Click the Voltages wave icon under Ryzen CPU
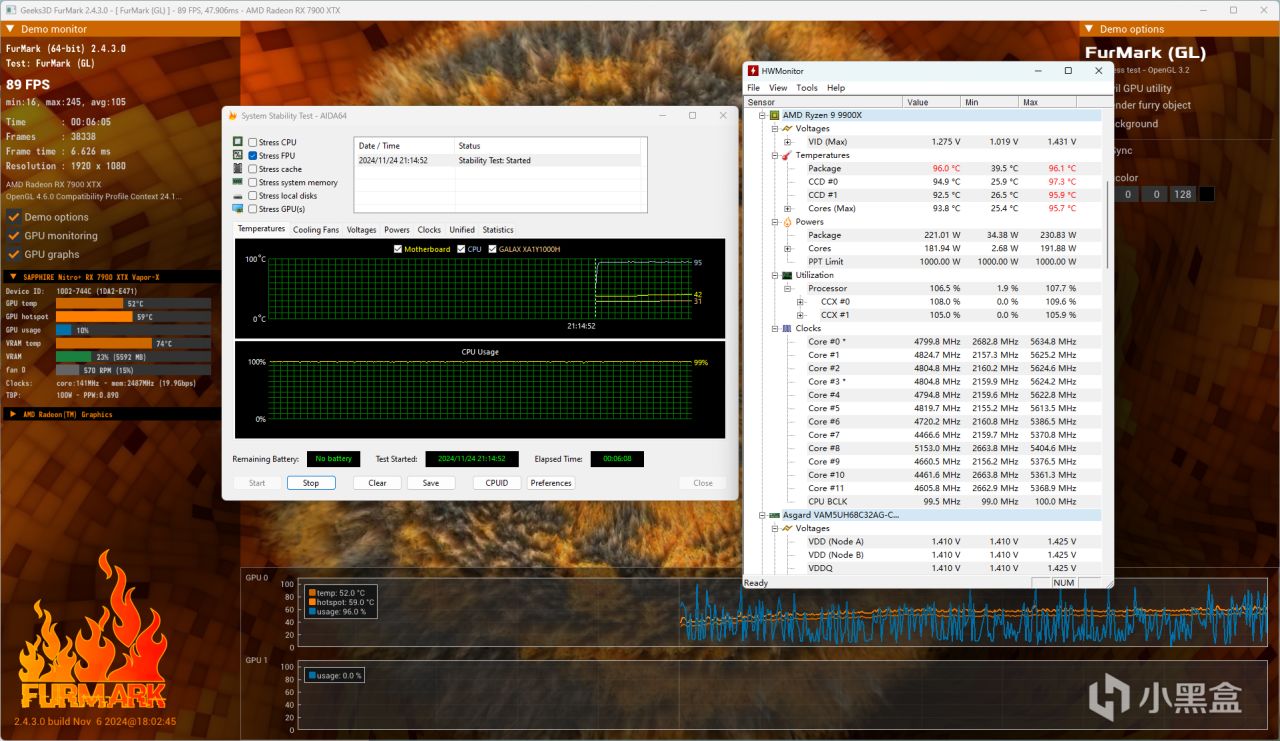Screen dimensions: 1280x741 [x=787, y=128]
